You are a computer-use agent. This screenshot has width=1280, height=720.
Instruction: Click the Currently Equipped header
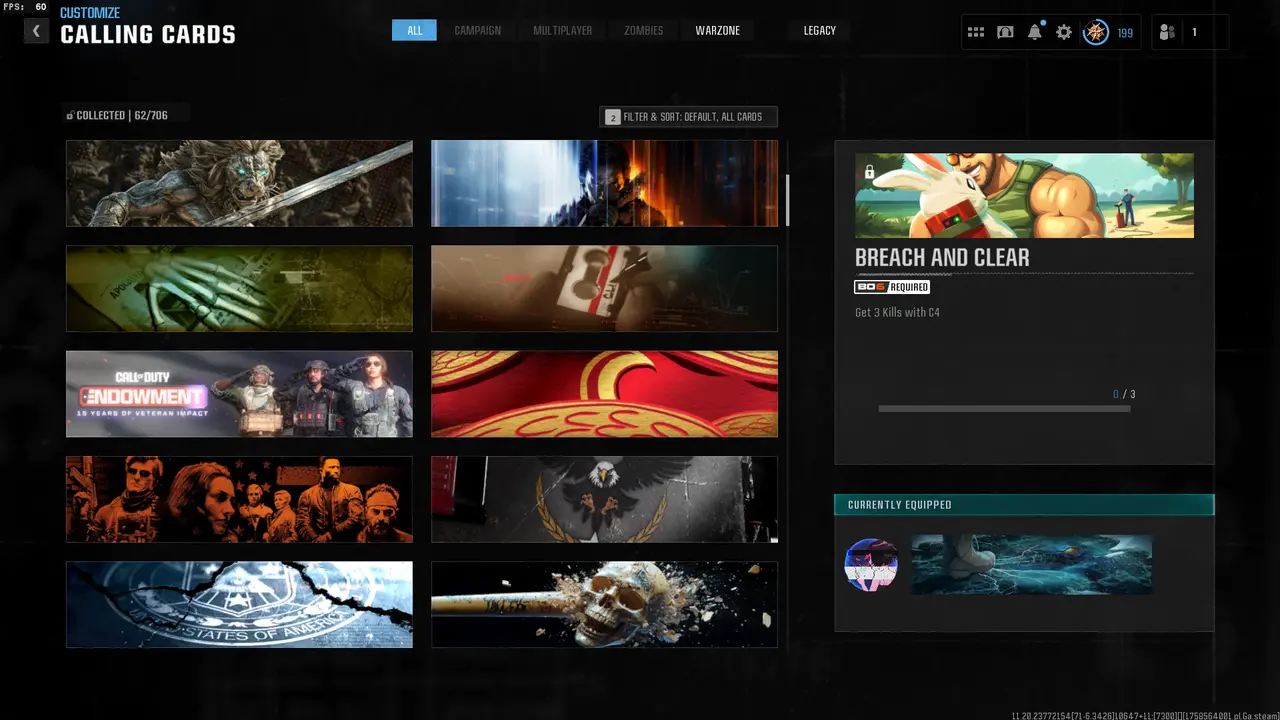click(x=1024, y=505)
